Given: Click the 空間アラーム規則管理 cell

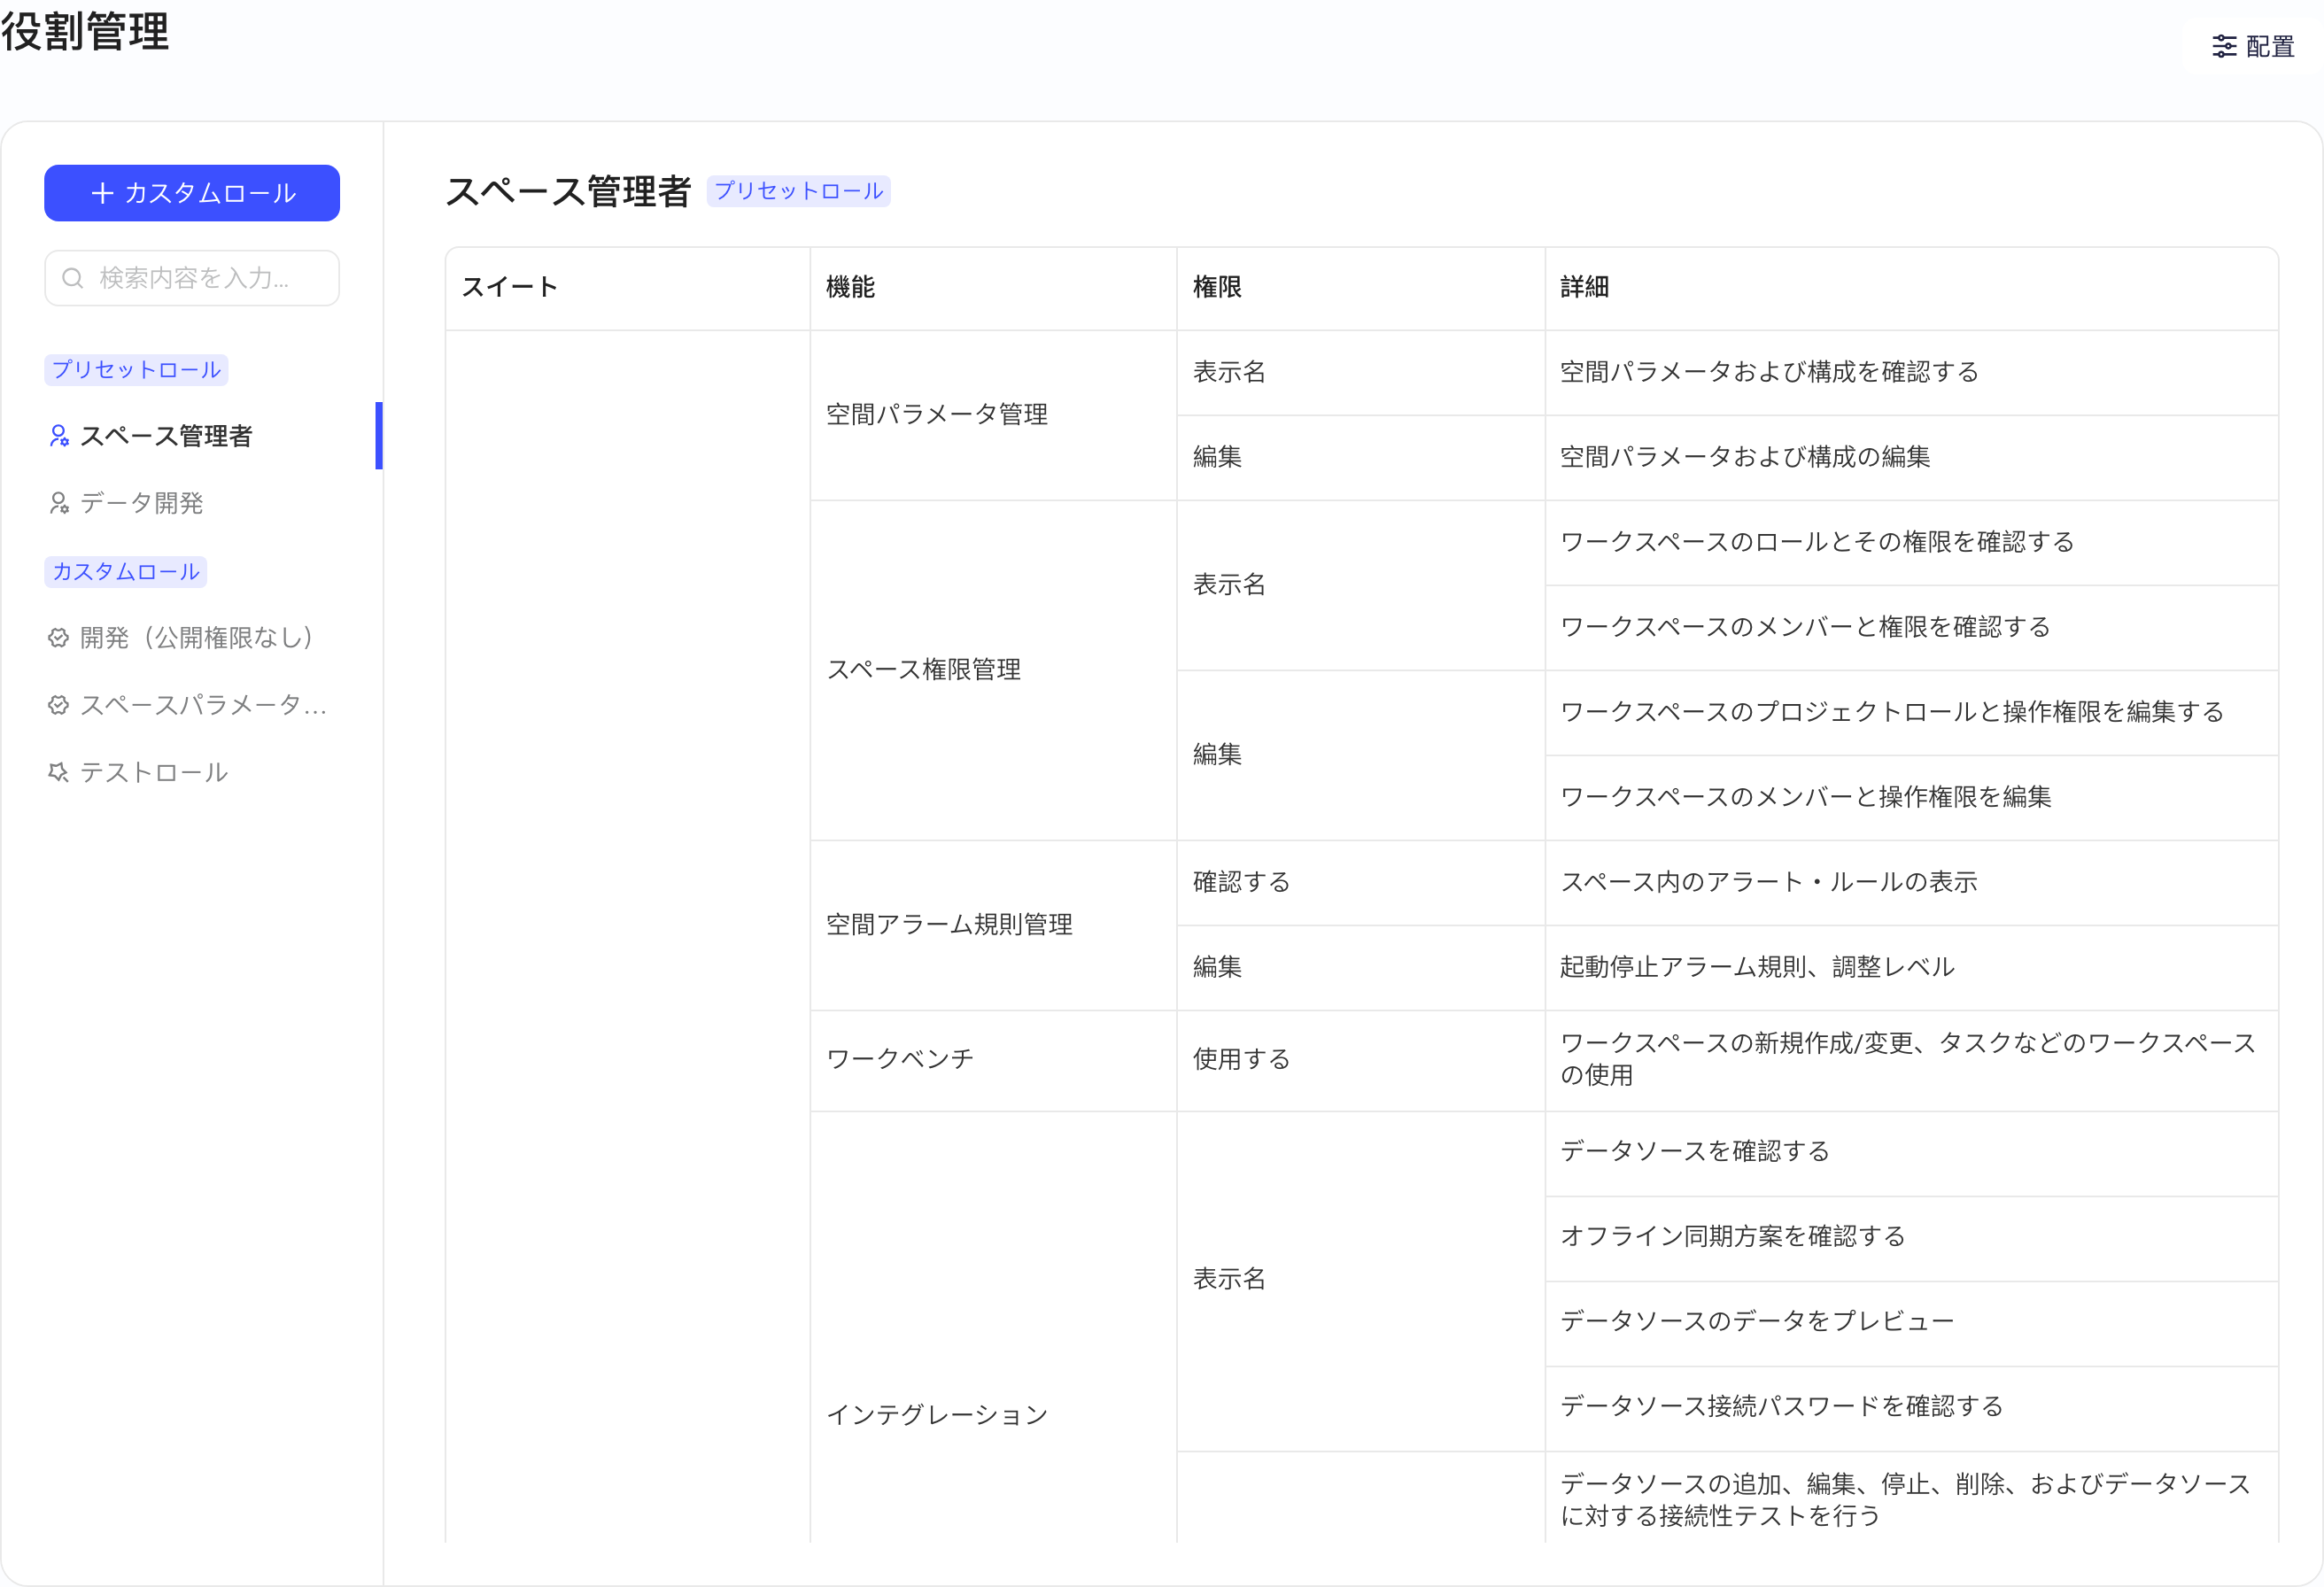Looking at the screenshot, I should (x=993, y=925).
